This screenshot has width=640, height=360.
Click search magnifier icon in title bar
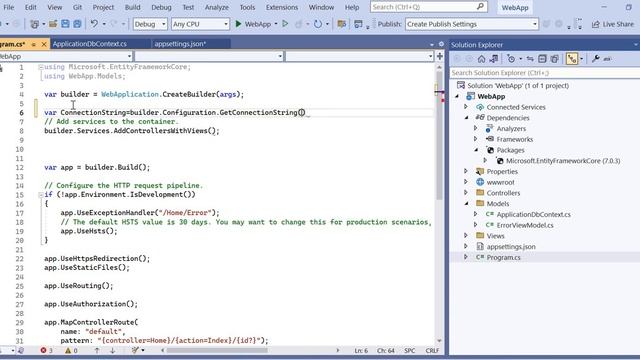click(x=480, y=7)
